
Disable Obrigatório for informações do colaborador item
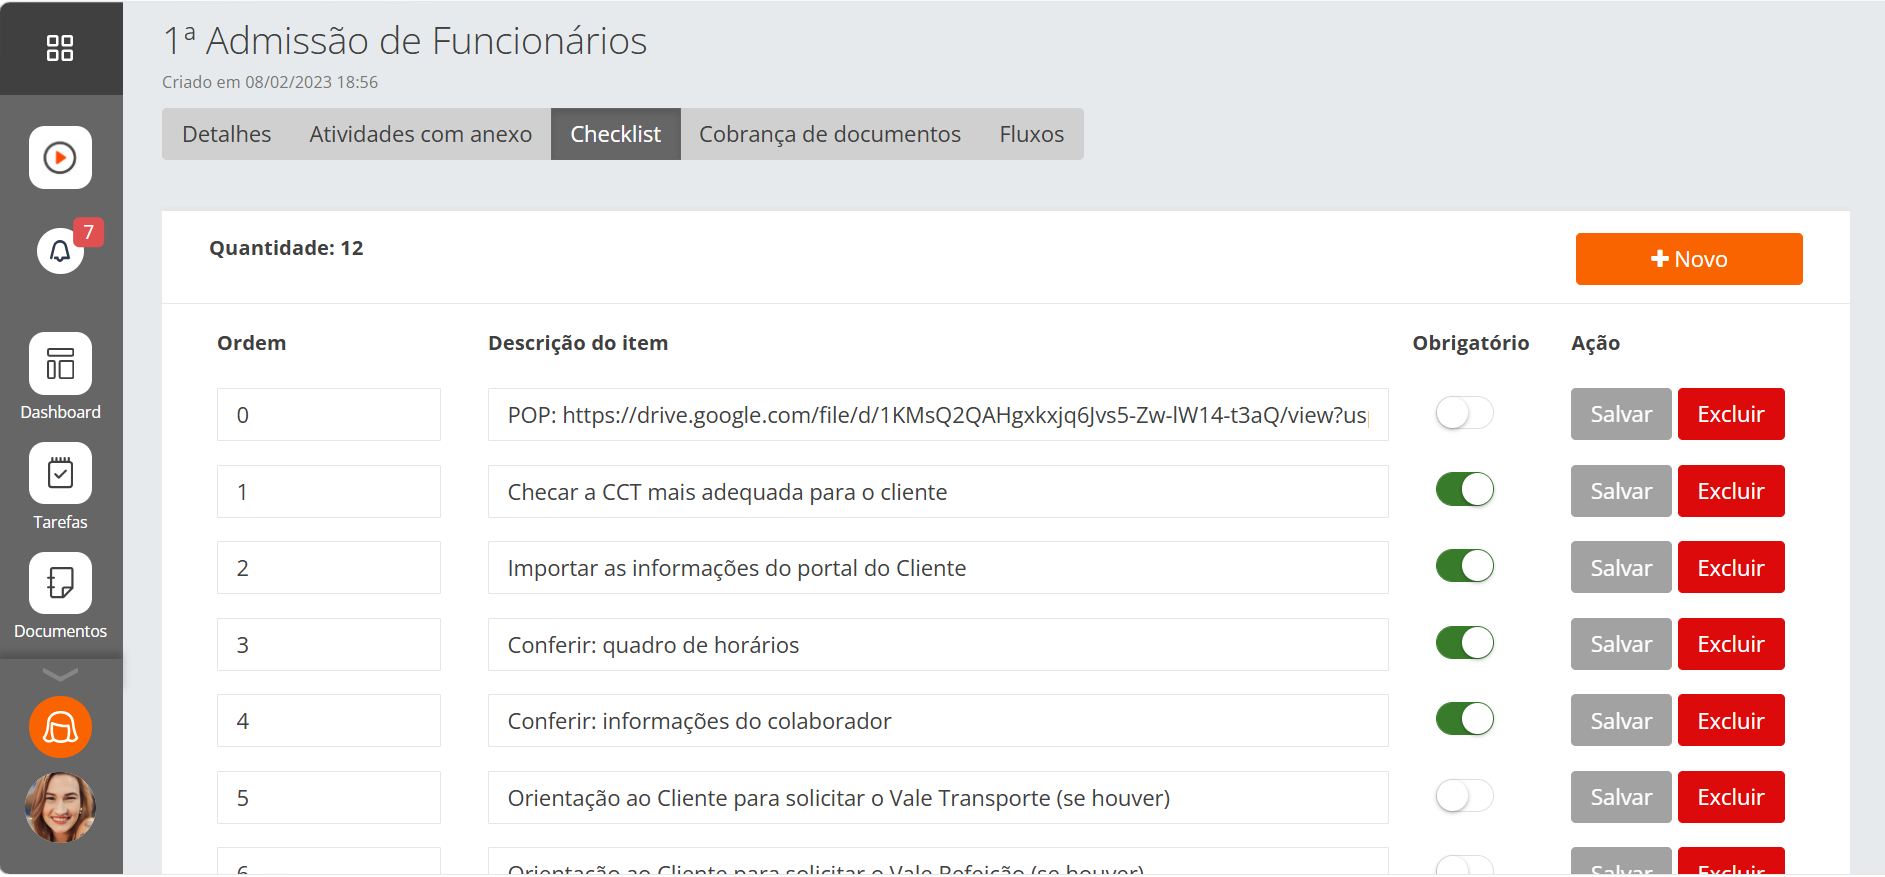(x=1464, y=719)
